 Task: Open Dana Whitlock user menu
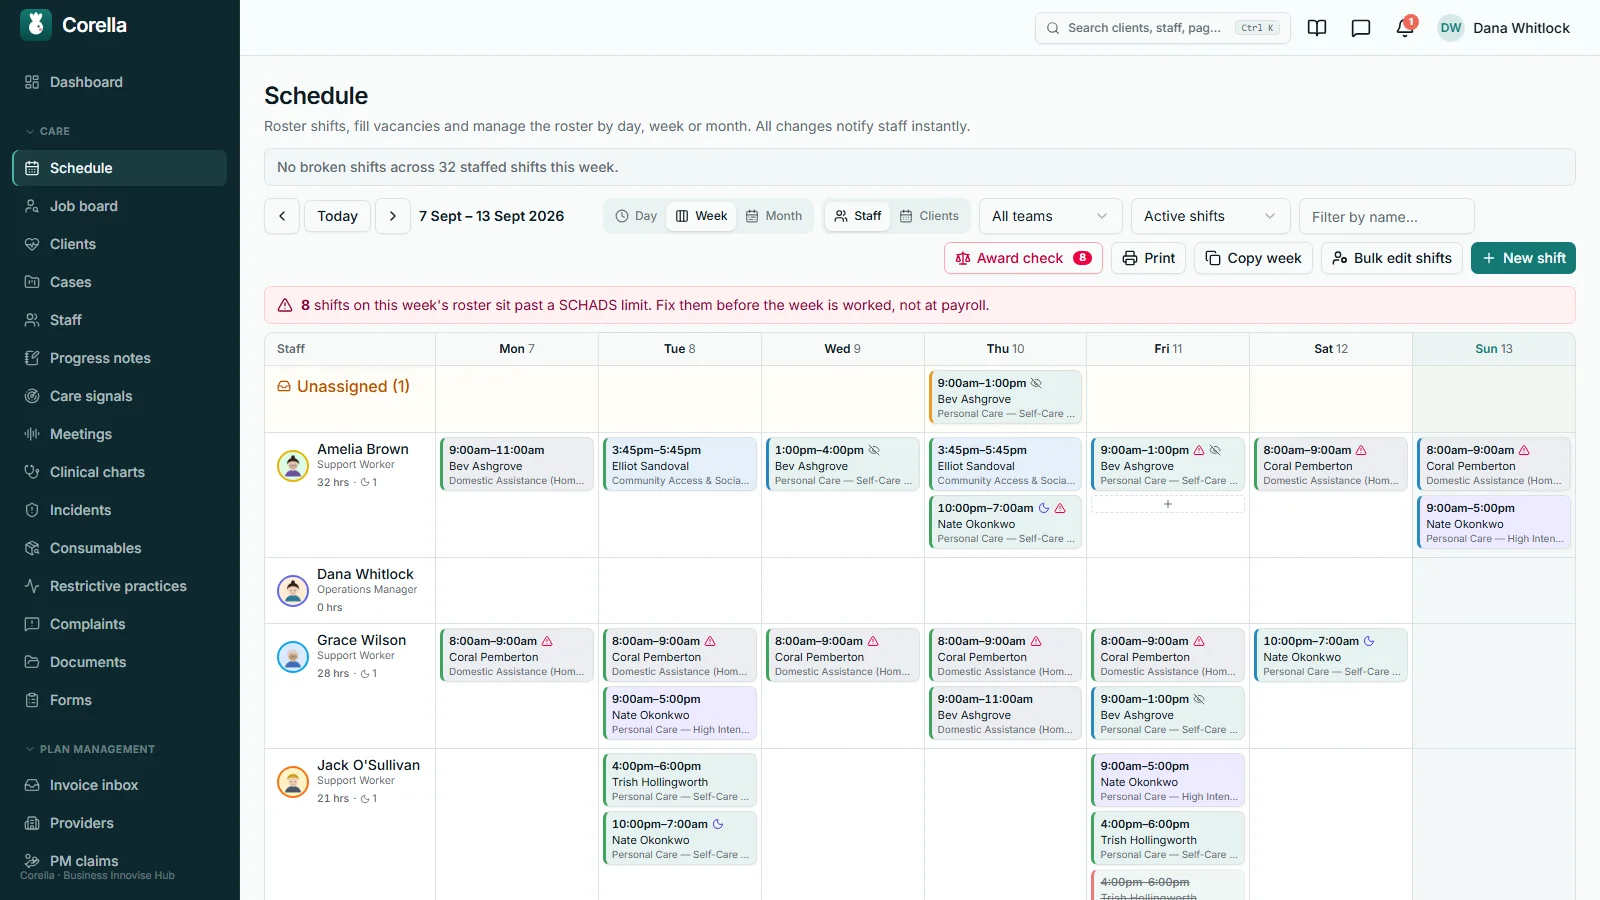coord(1504,28)
